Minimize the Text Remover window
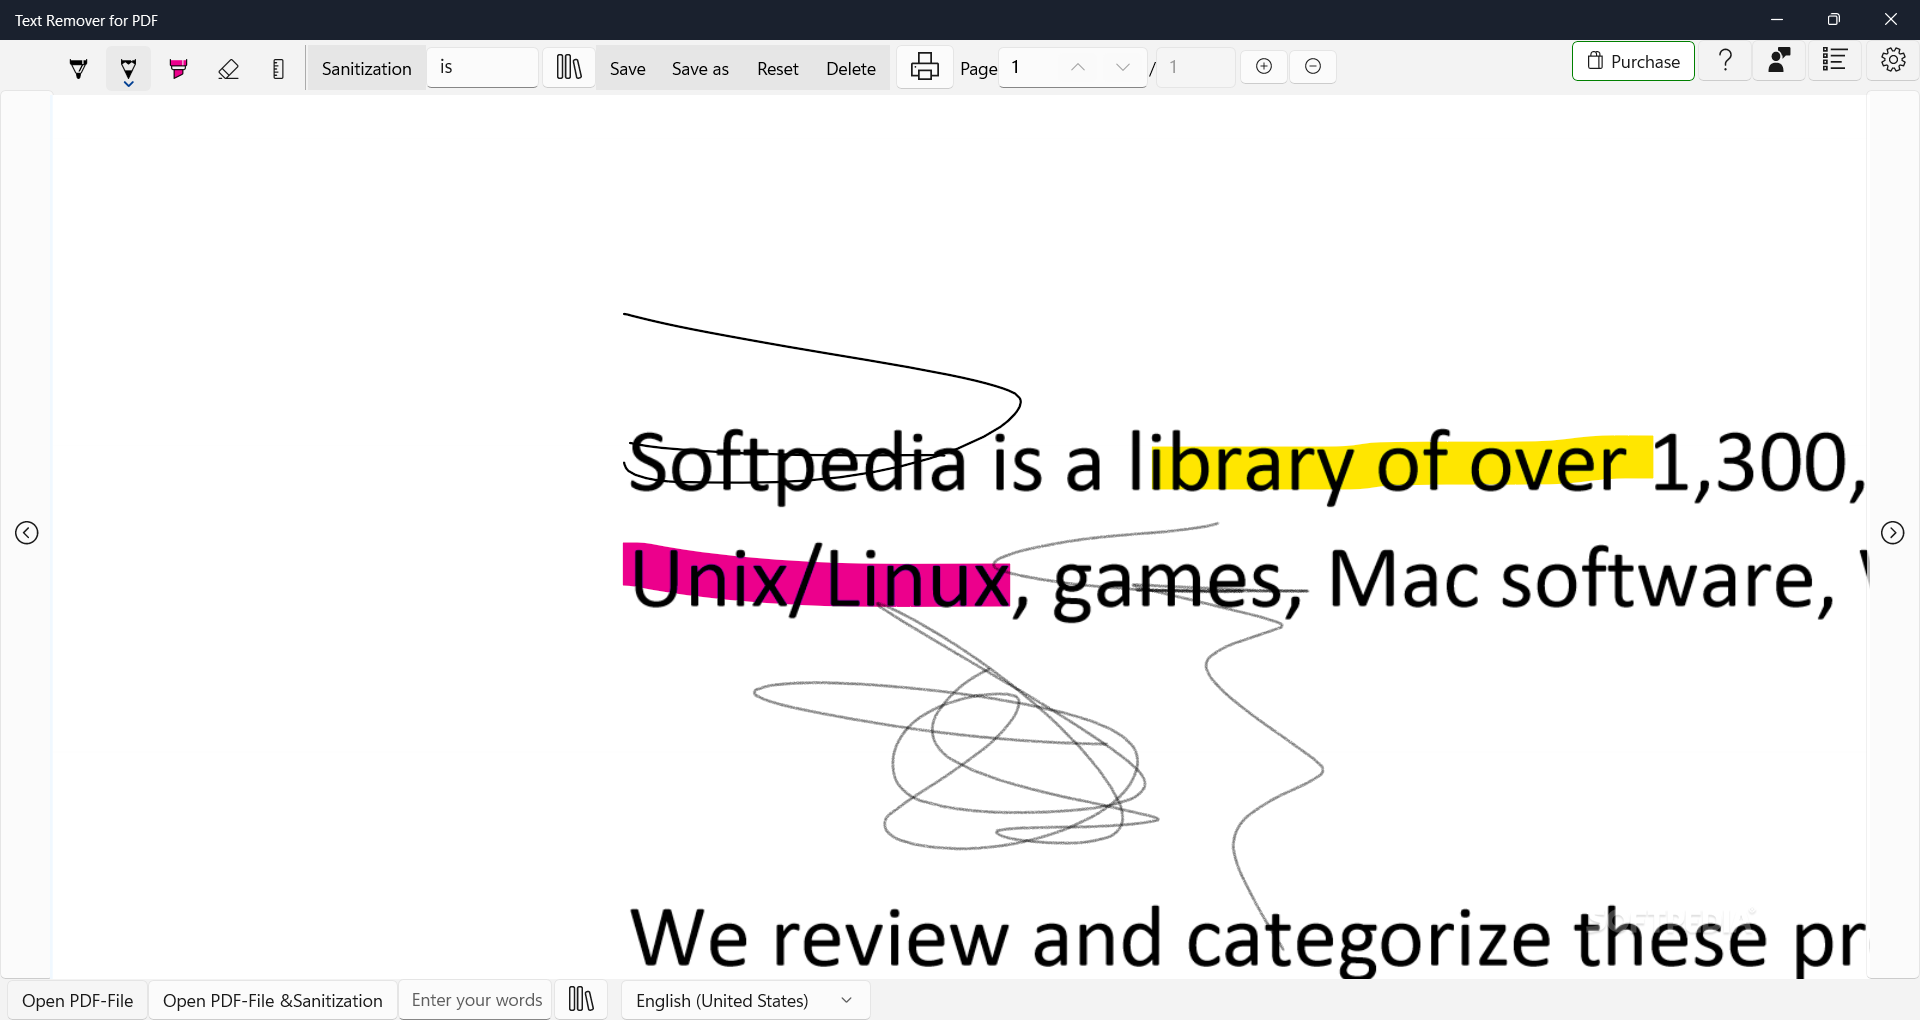 click(1777, 20)
